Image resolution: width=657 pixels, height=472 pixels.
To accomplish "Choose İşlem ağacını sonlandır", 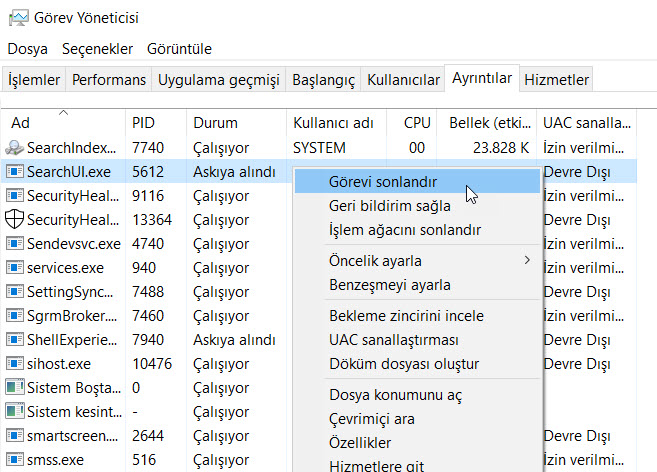I will pyautogui.click(x=417, y=230).
